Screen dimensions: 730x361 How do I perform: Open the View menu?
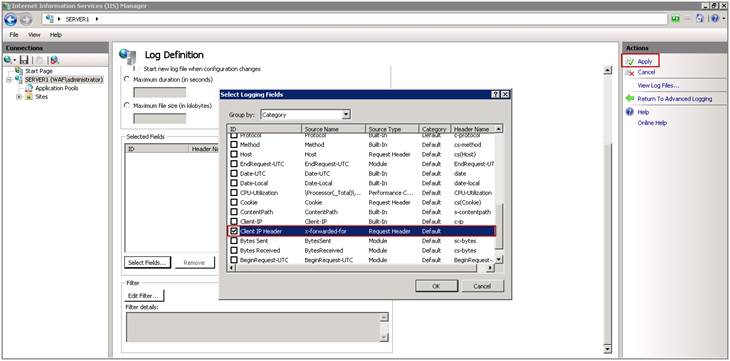[x=34, y=35]
